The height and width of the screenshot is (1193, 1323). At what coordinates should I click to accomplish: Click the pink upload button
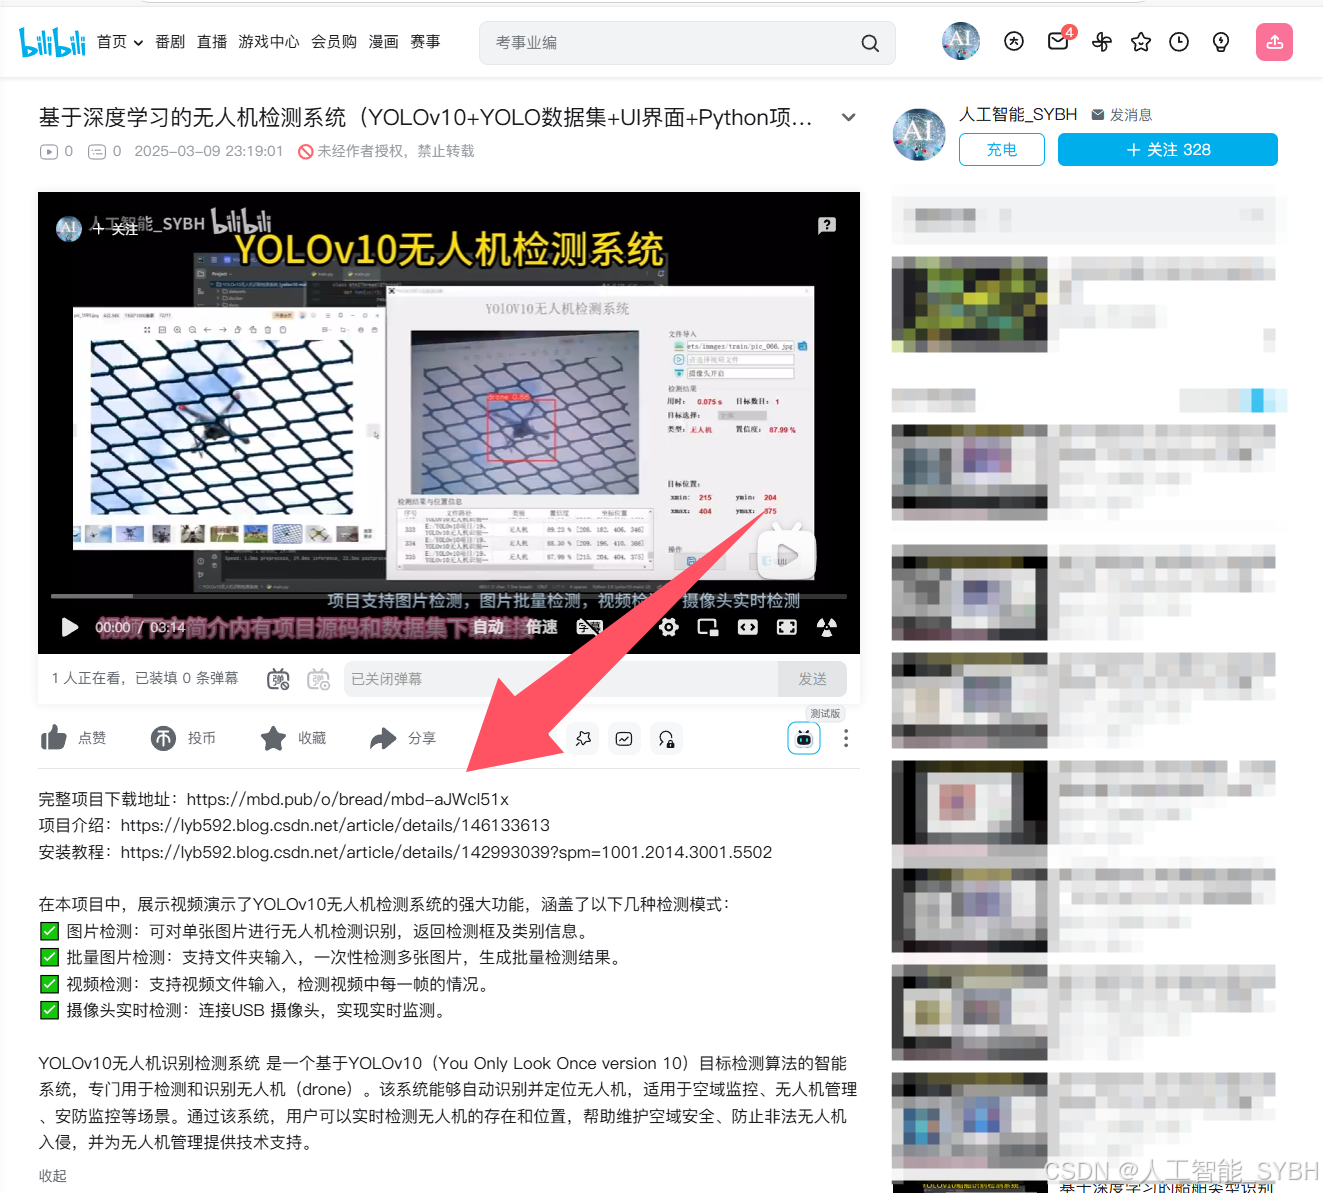coord(1274,42)
